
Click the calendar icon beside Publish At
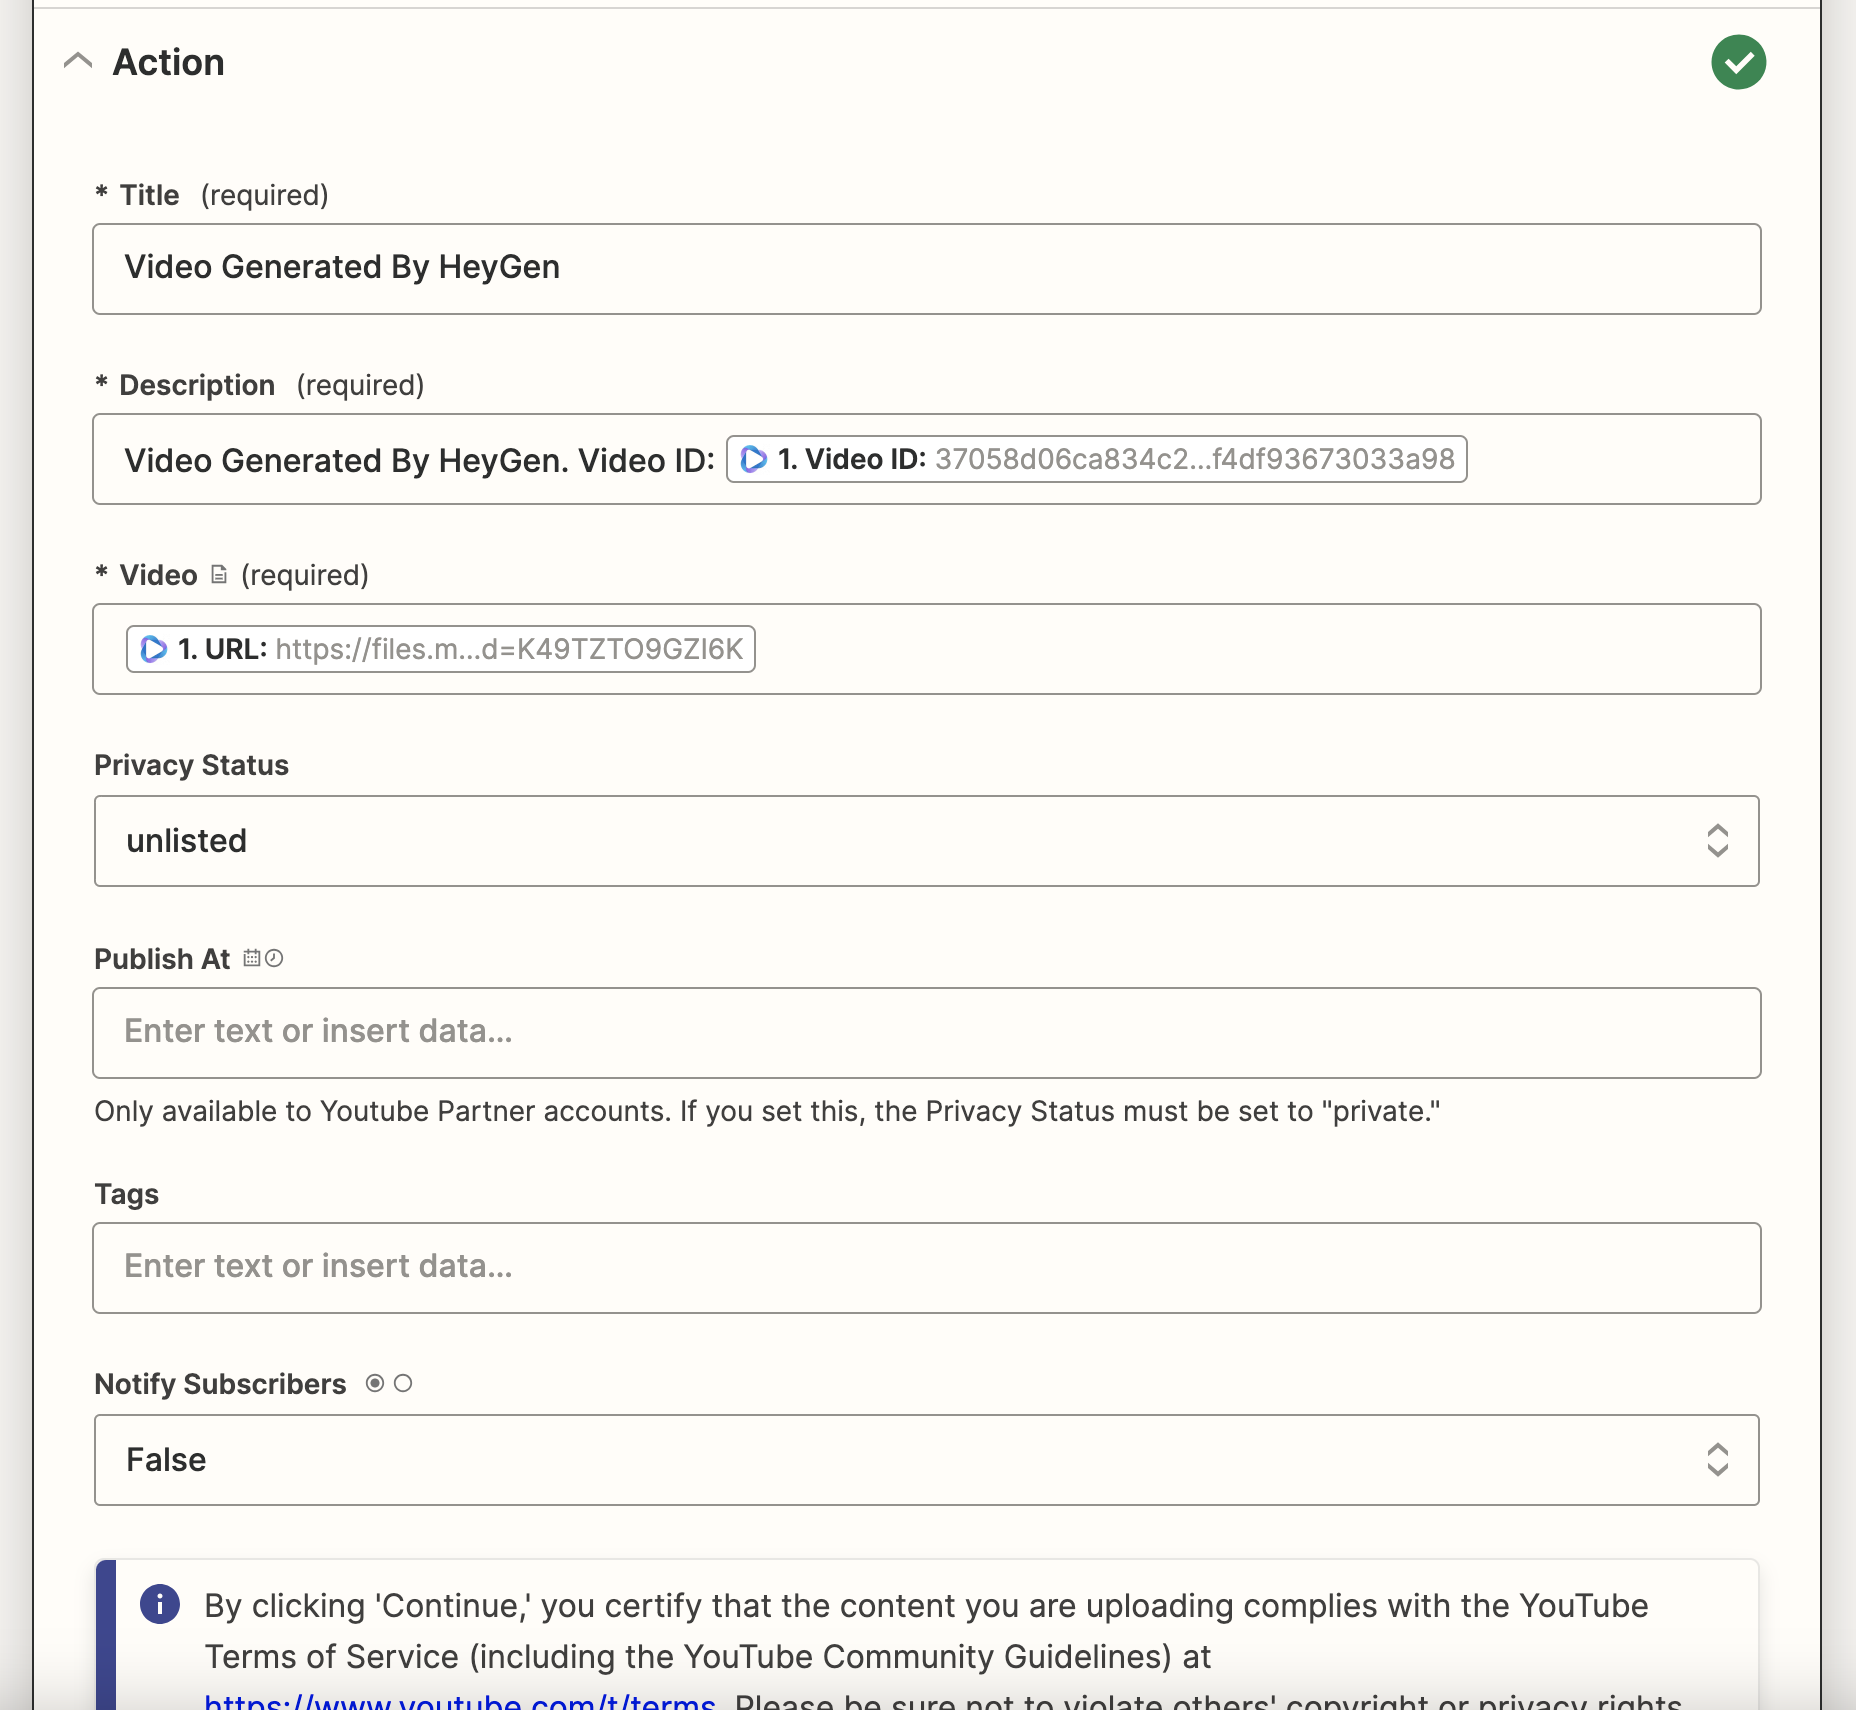tap(252, 958)
